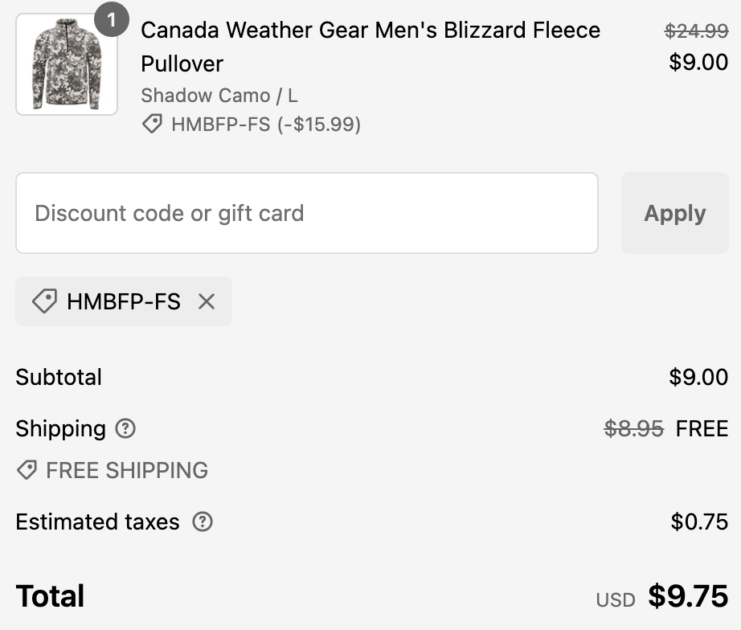Viewport: 741px width, 630px height.
Task: Click the $9.00 discounted product price
Action: pyautogui.click(x=698, y=62)
